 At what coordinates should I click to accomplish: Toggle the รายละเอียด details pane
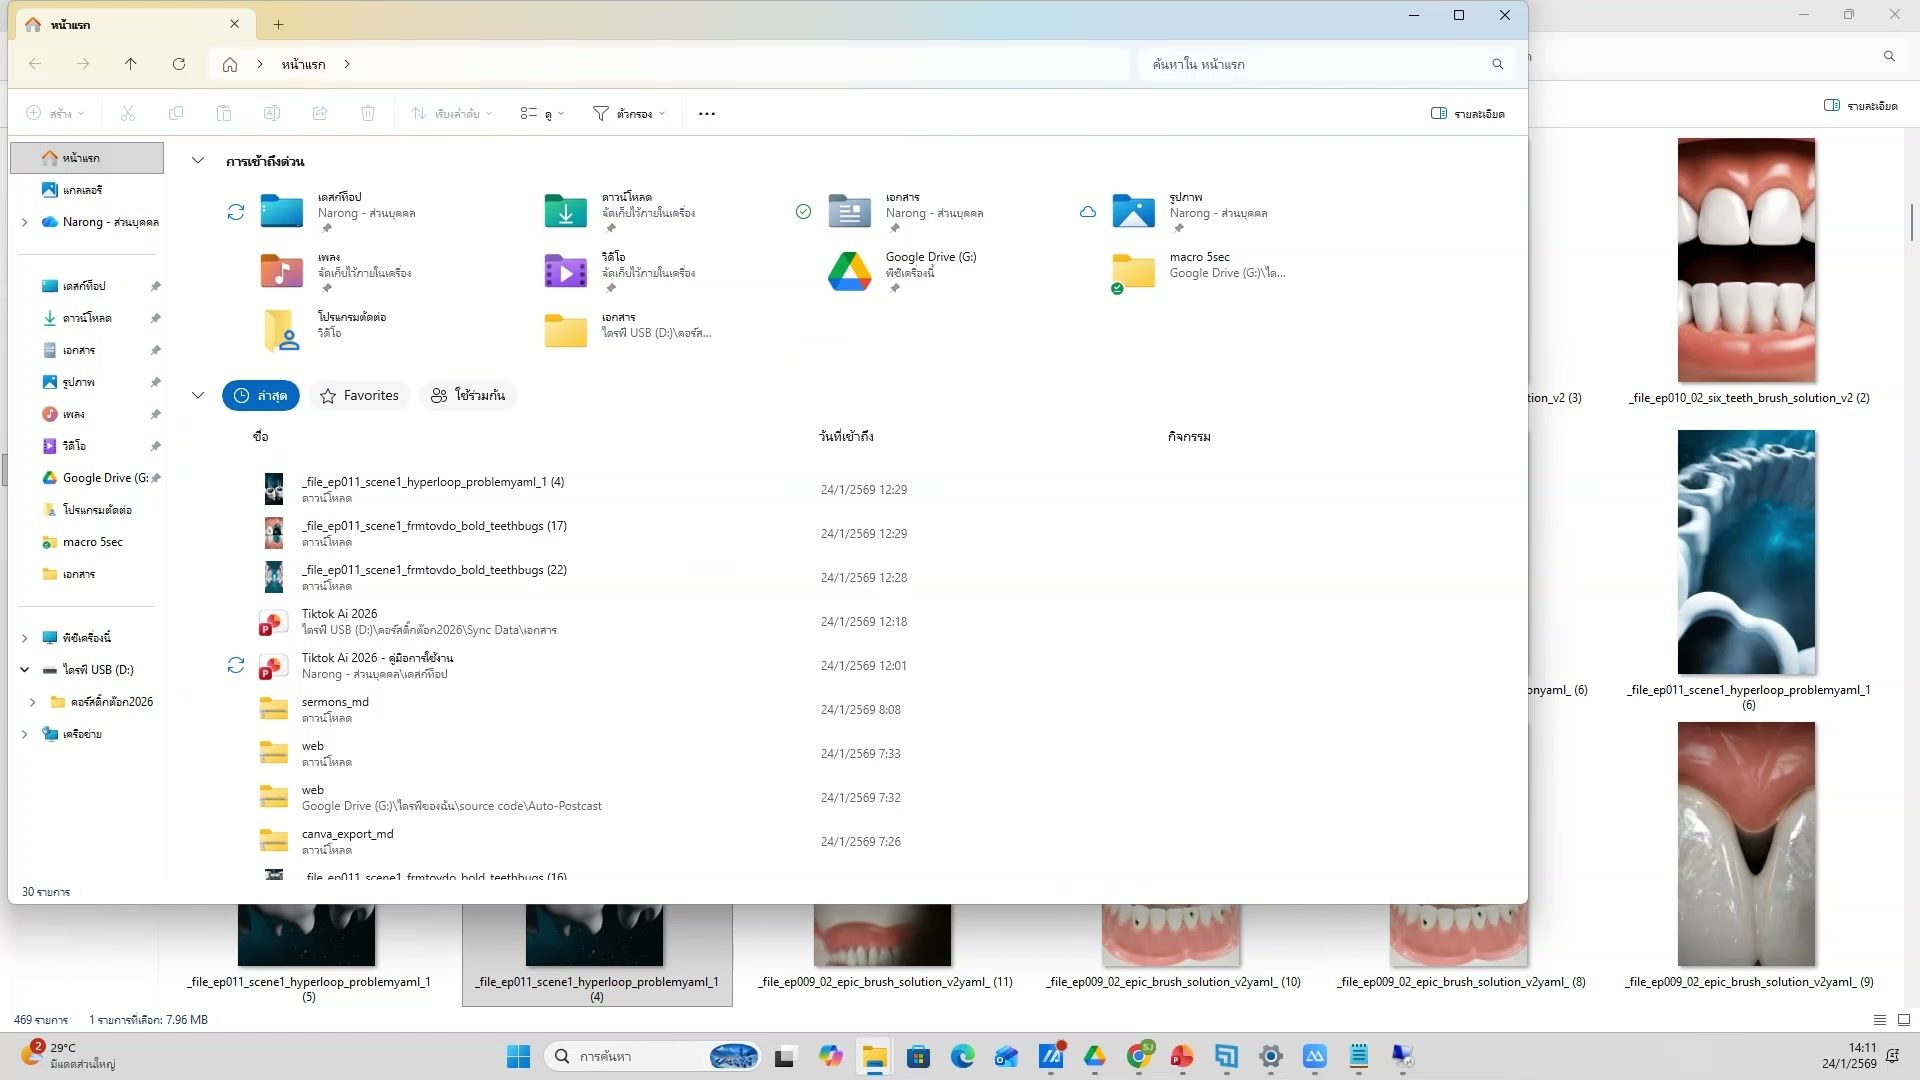pyautogui.click(x=1468, y=114)
